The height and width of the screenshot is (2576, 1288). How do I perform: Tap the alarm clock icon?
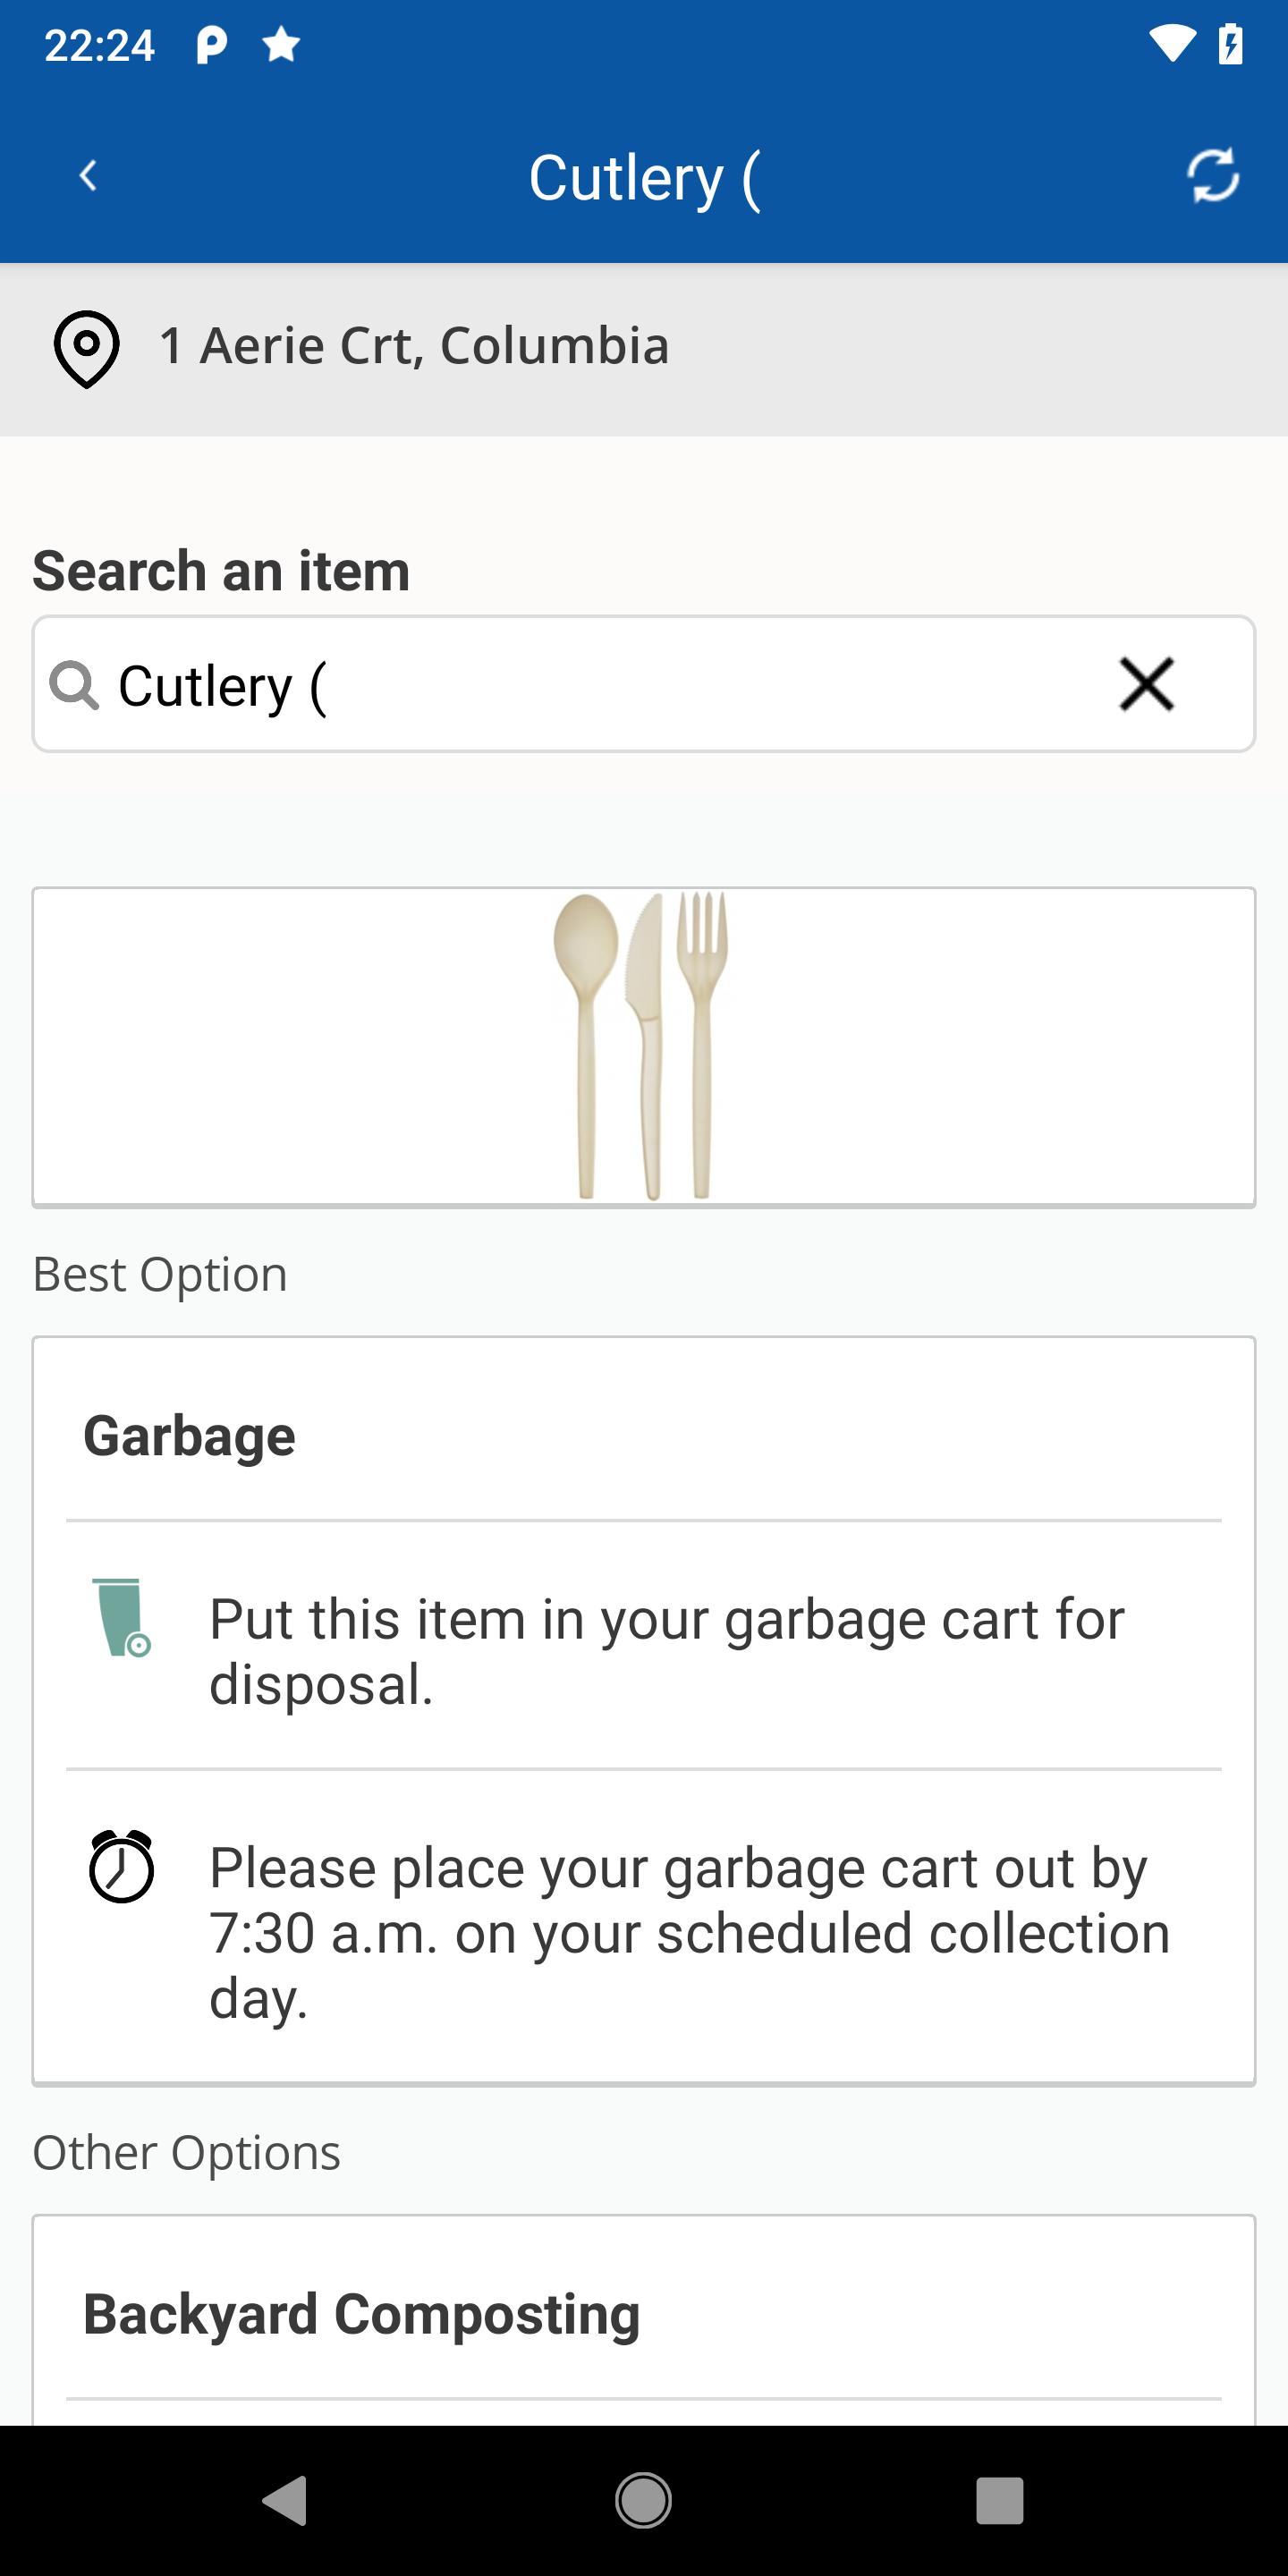pyautogui.click(x=121, y=1866)
